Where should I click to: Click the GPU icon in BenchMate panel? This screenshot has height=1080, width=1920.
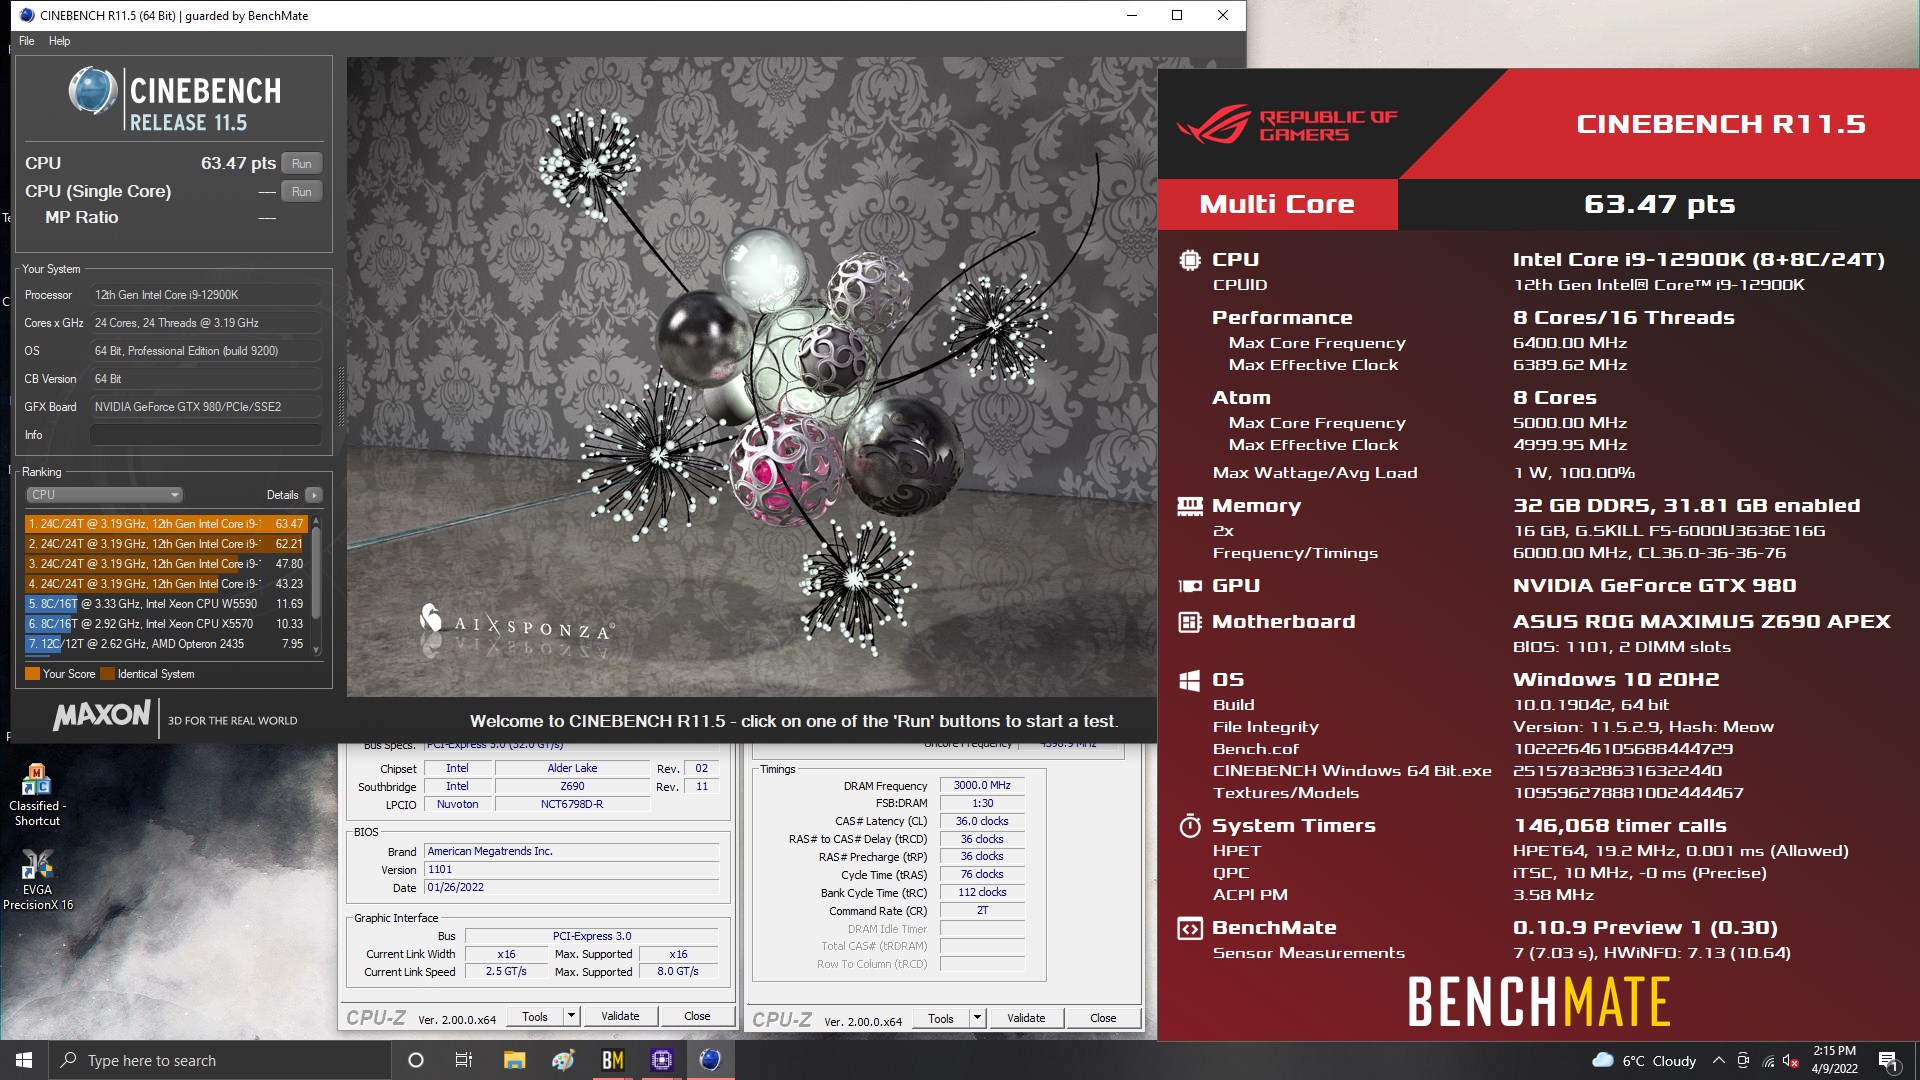coord(1189,586)
